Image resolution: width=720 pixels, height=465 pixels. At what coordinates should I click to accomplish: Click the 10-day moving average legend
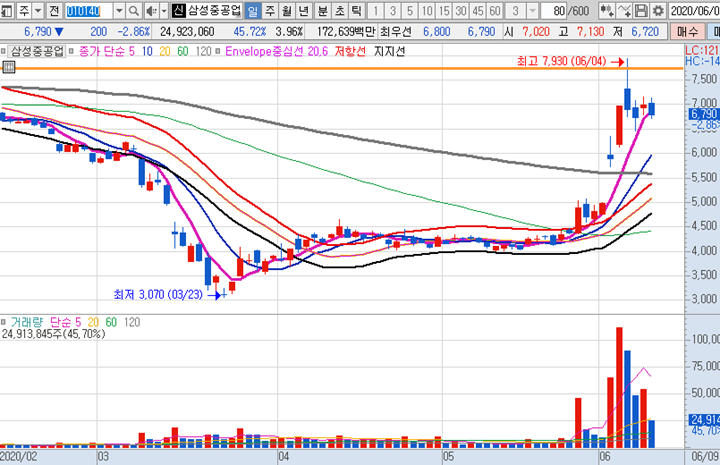[147, 51]
